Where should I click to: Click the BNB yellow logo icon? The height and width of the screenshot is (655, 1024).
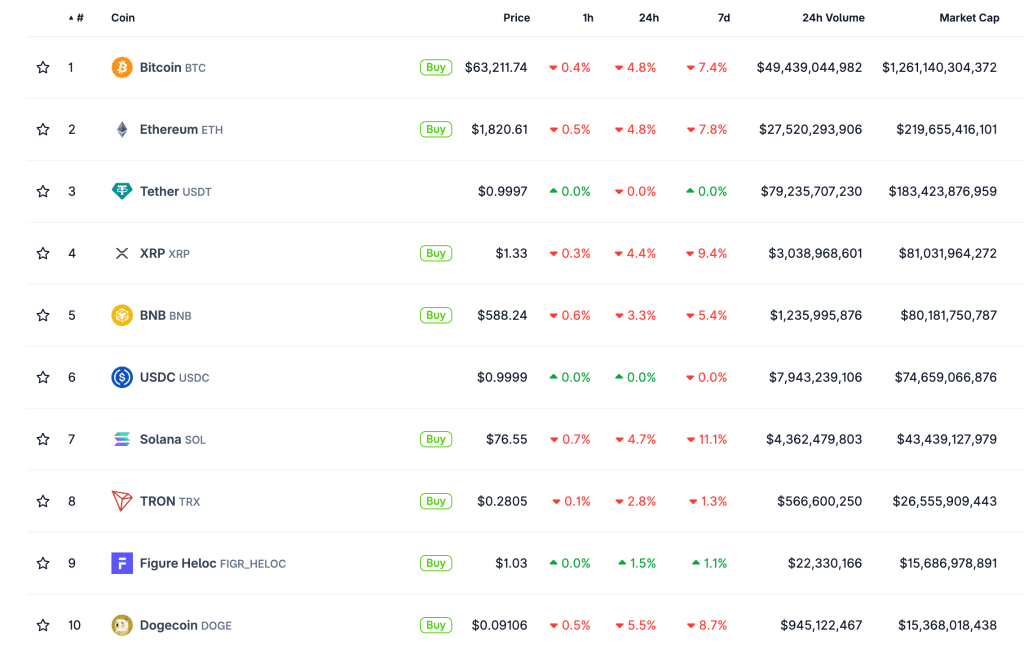[x=121, y=315]
